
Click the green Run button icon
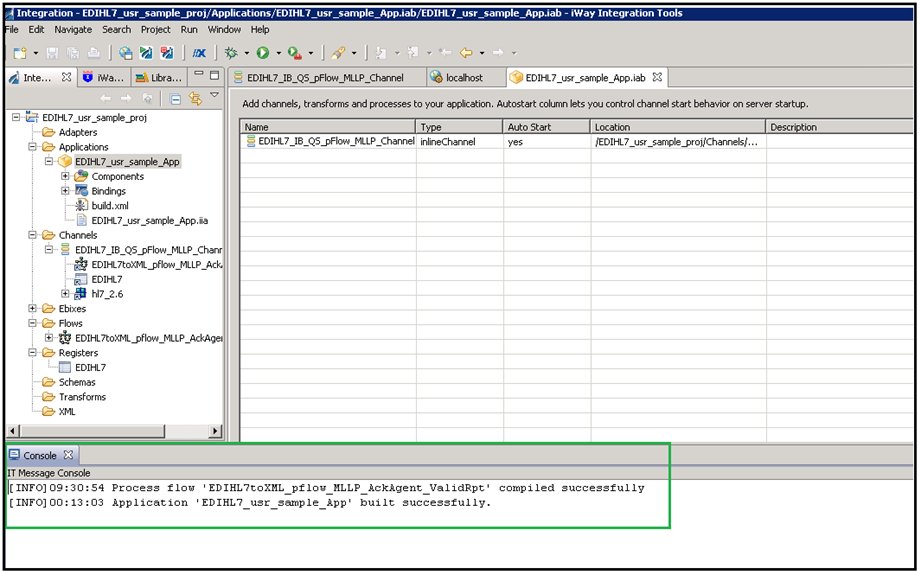point(263,53)
